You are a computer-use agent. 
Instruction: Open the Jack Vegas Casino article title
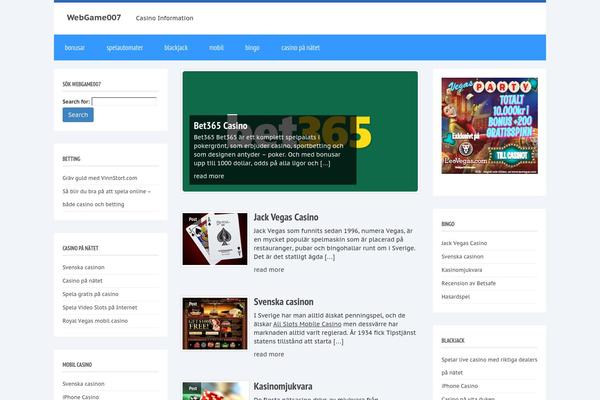coord(286,217)
